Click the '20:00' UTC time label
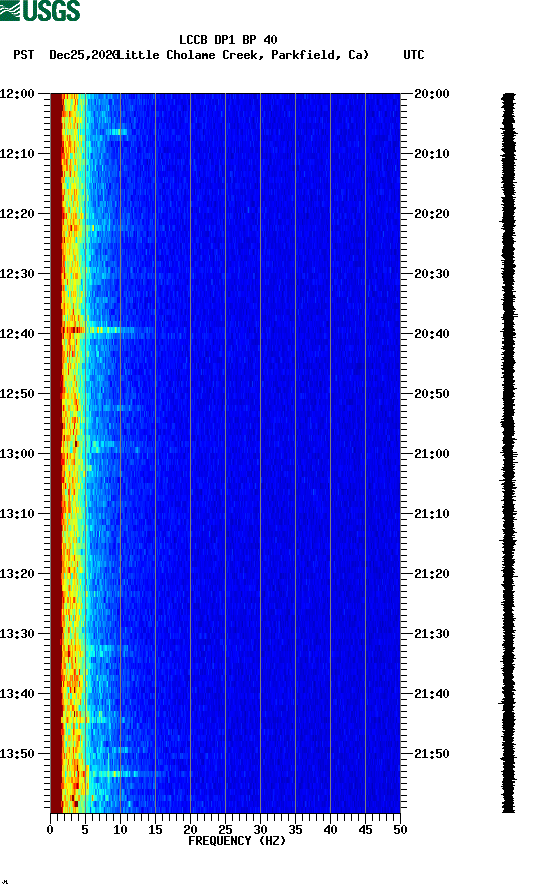Screen dimensions: 552x893 point(432,93)
